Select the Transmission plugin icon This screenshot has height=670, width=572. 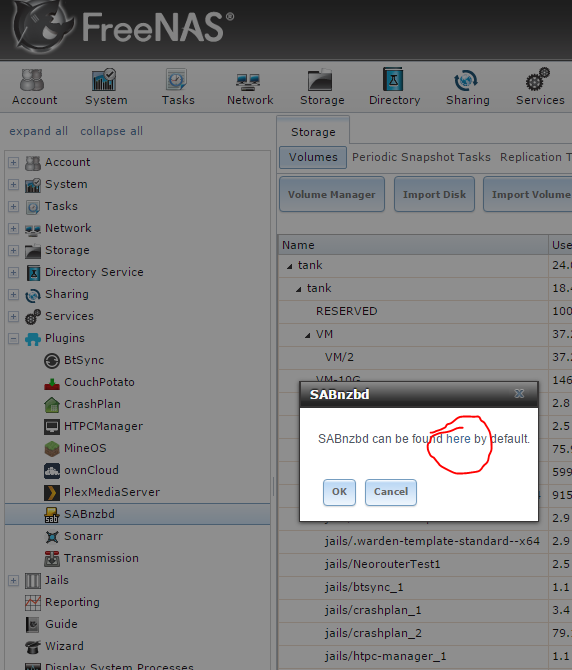[52, 558]
